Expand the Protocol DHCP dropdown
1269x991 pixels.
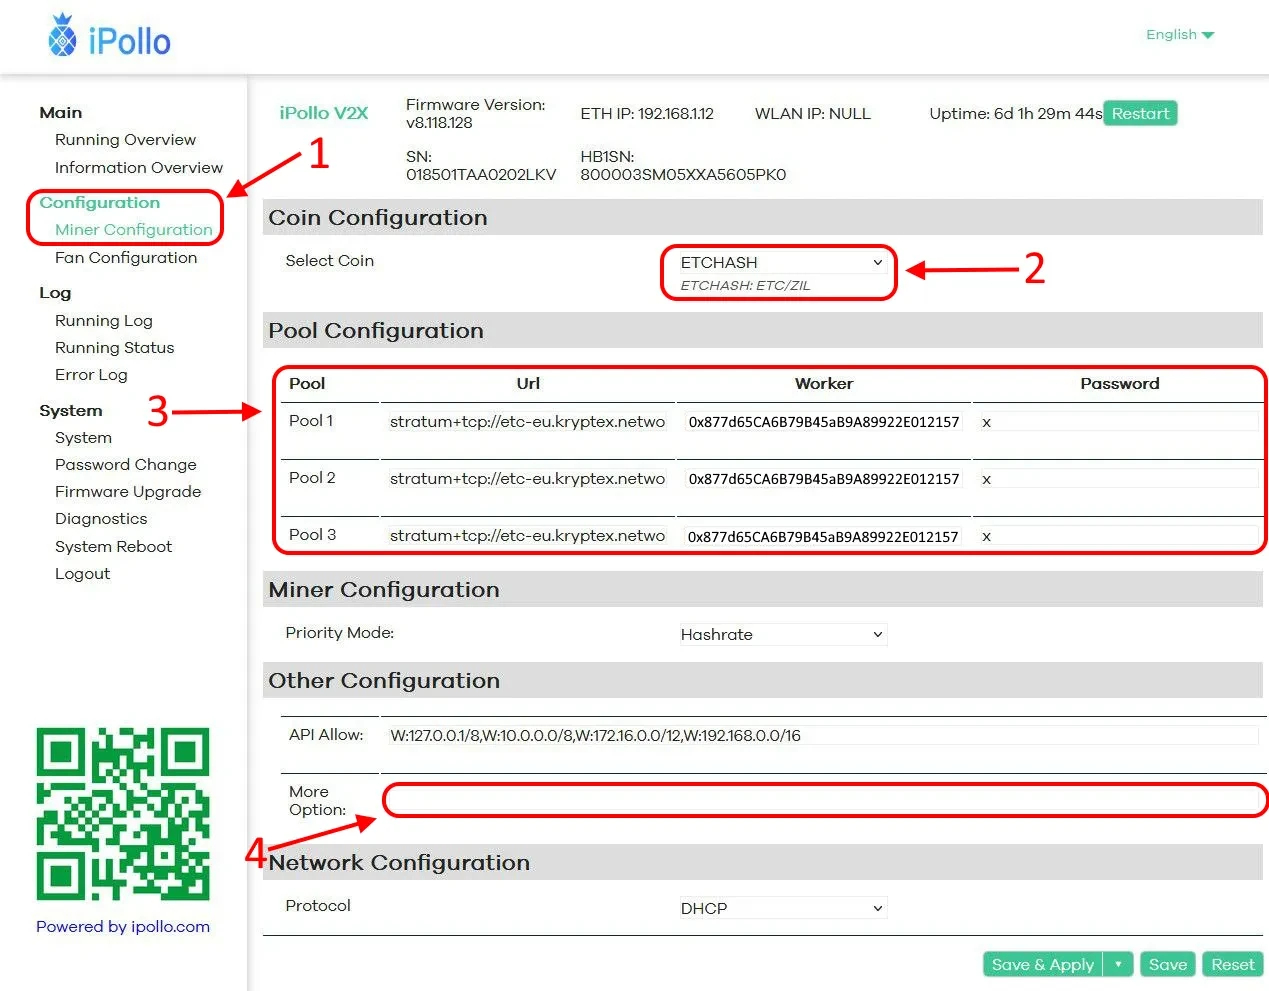[x=781, y=908]
